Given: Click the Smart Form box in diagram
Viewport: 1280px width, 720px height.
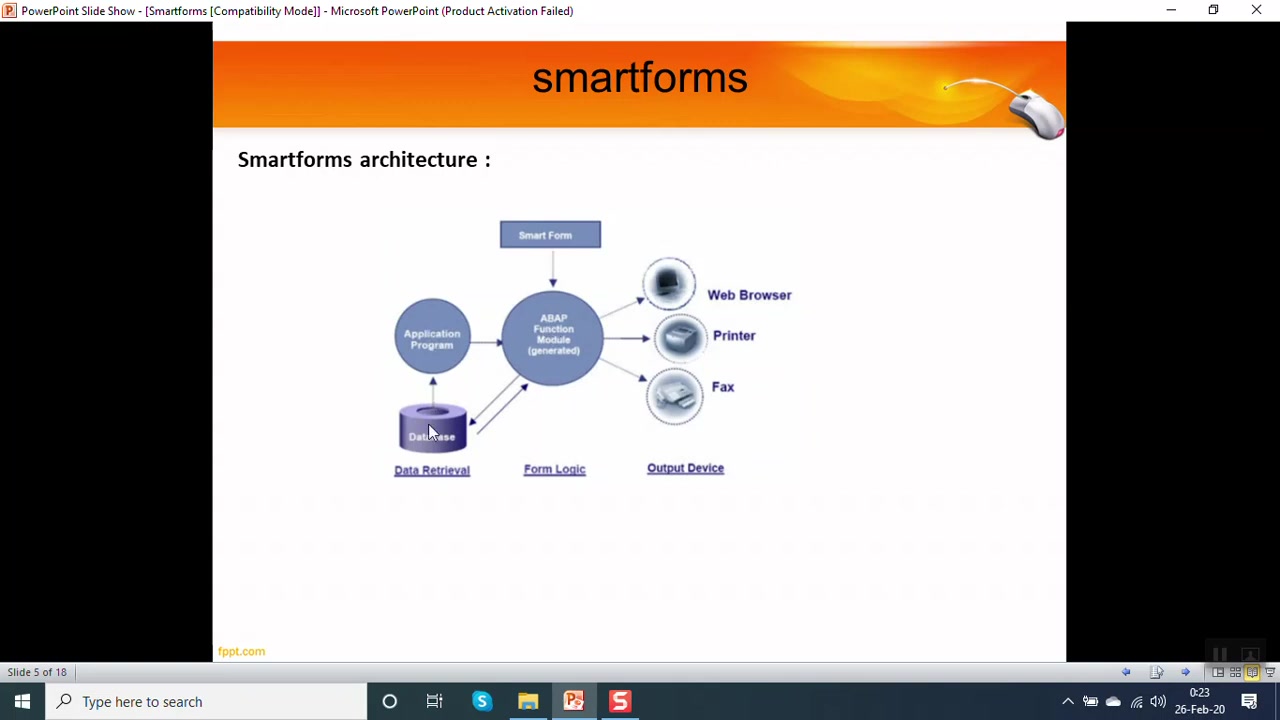Looking at the screenshot, I should 550,235.
